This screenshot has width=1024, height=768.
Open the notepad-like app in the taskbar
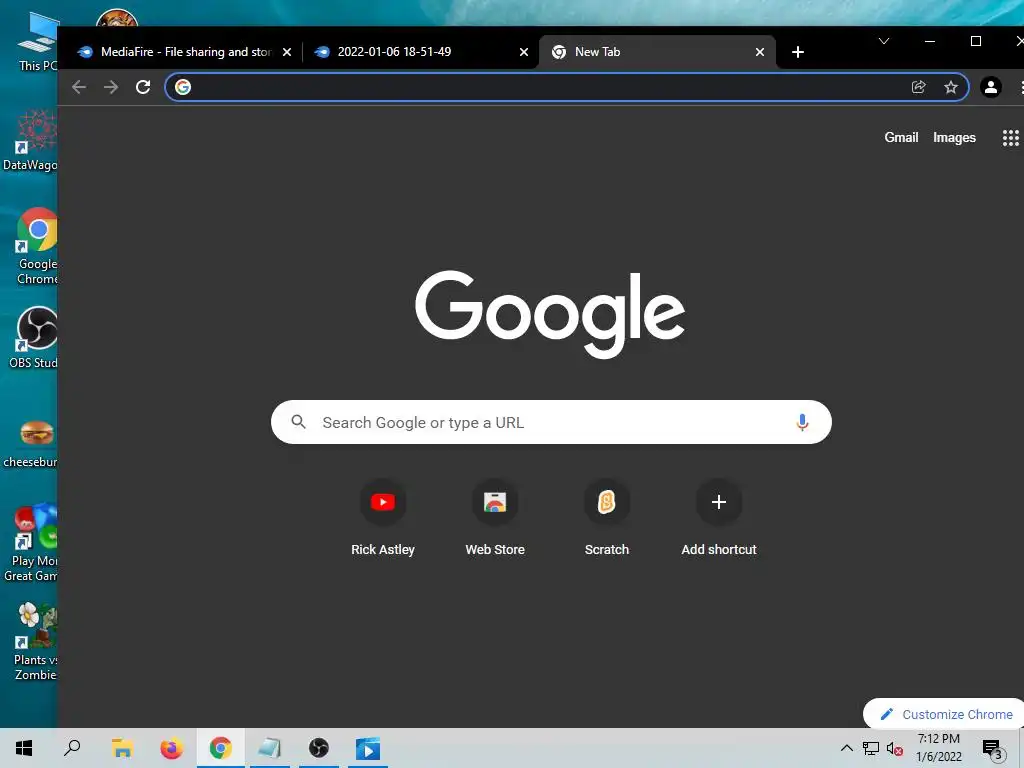(269, 748)
